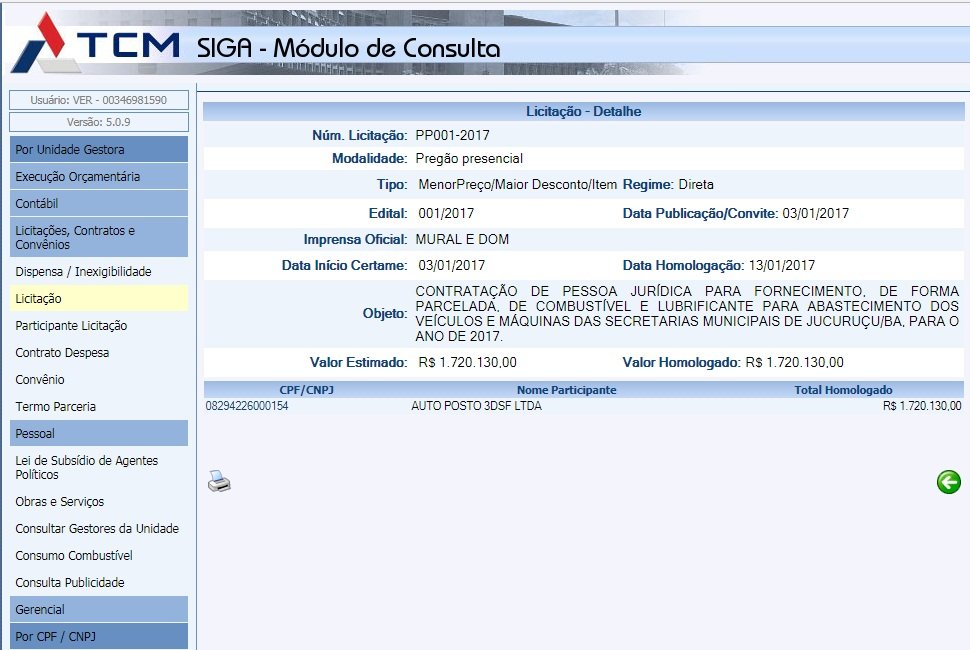Open Participante Licitação page
970x650 pixels.
[71, 326]
